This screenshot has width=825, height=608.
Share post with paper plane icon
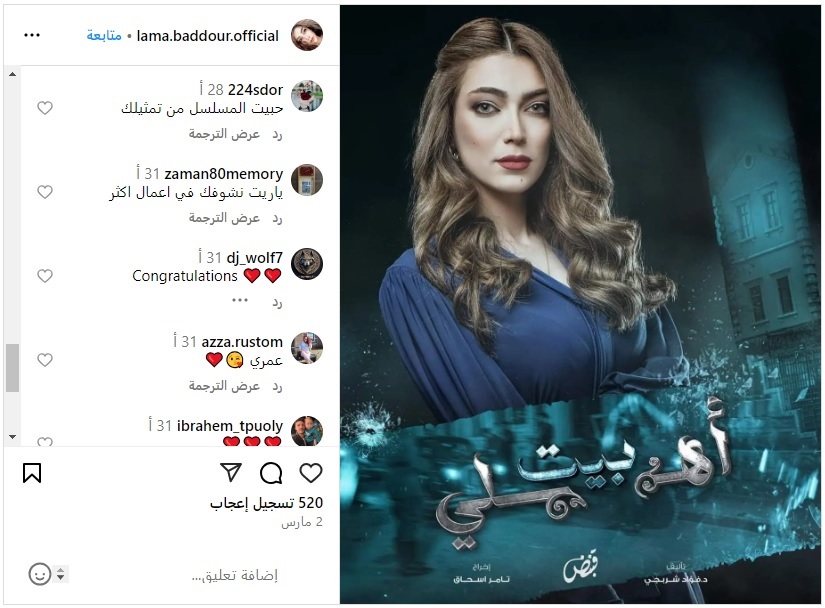point(231,472)
